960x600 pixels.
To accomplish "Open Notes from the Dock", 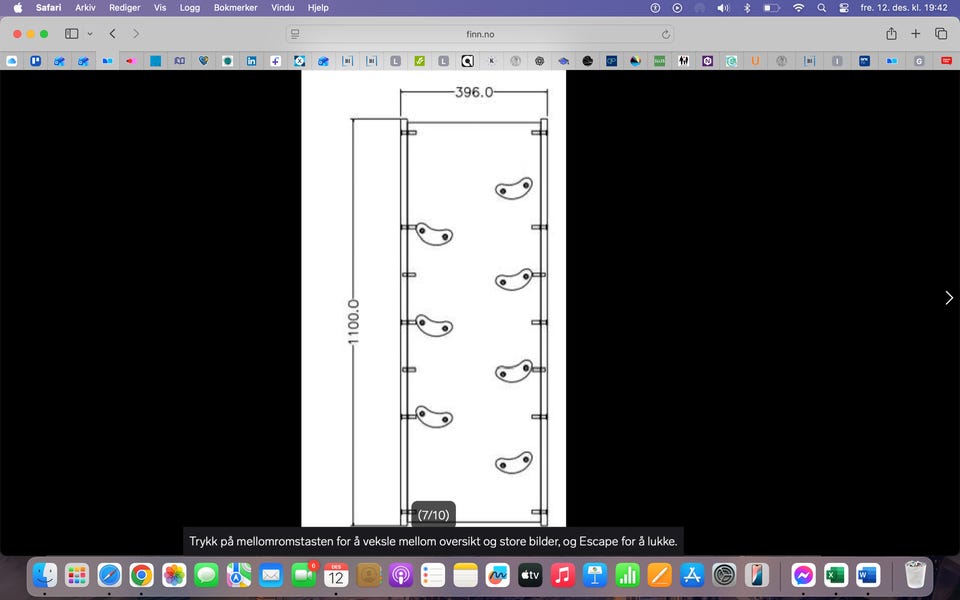I will click(465, 575).
